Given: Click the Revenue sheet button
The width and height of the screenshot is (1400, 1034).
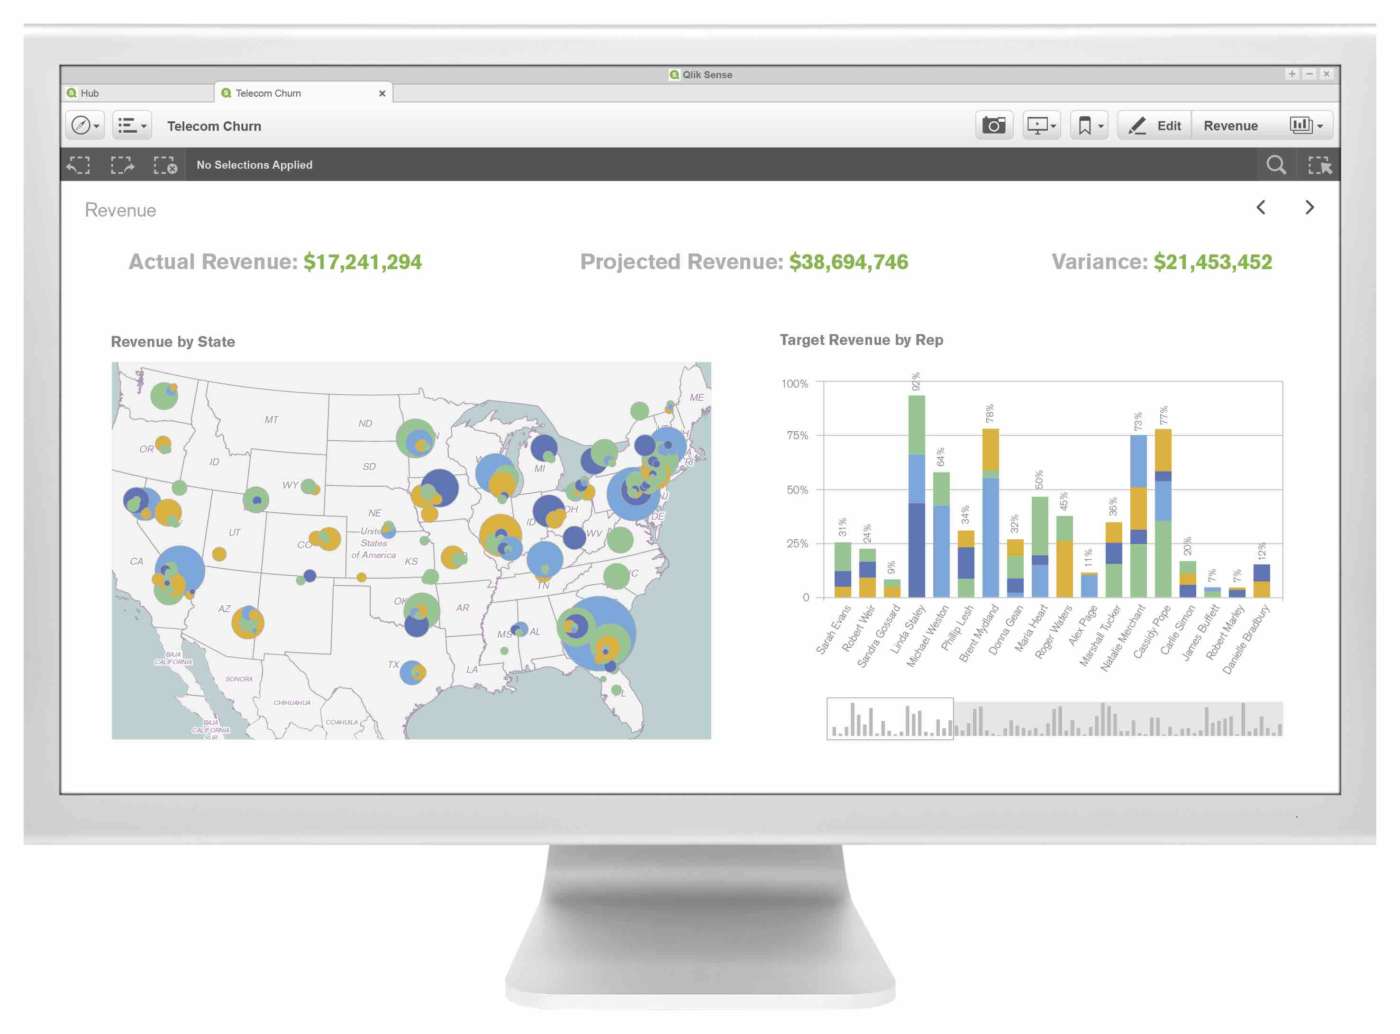Looking at the screenshot, I should pyautogui.click(x=1231, y=126).
